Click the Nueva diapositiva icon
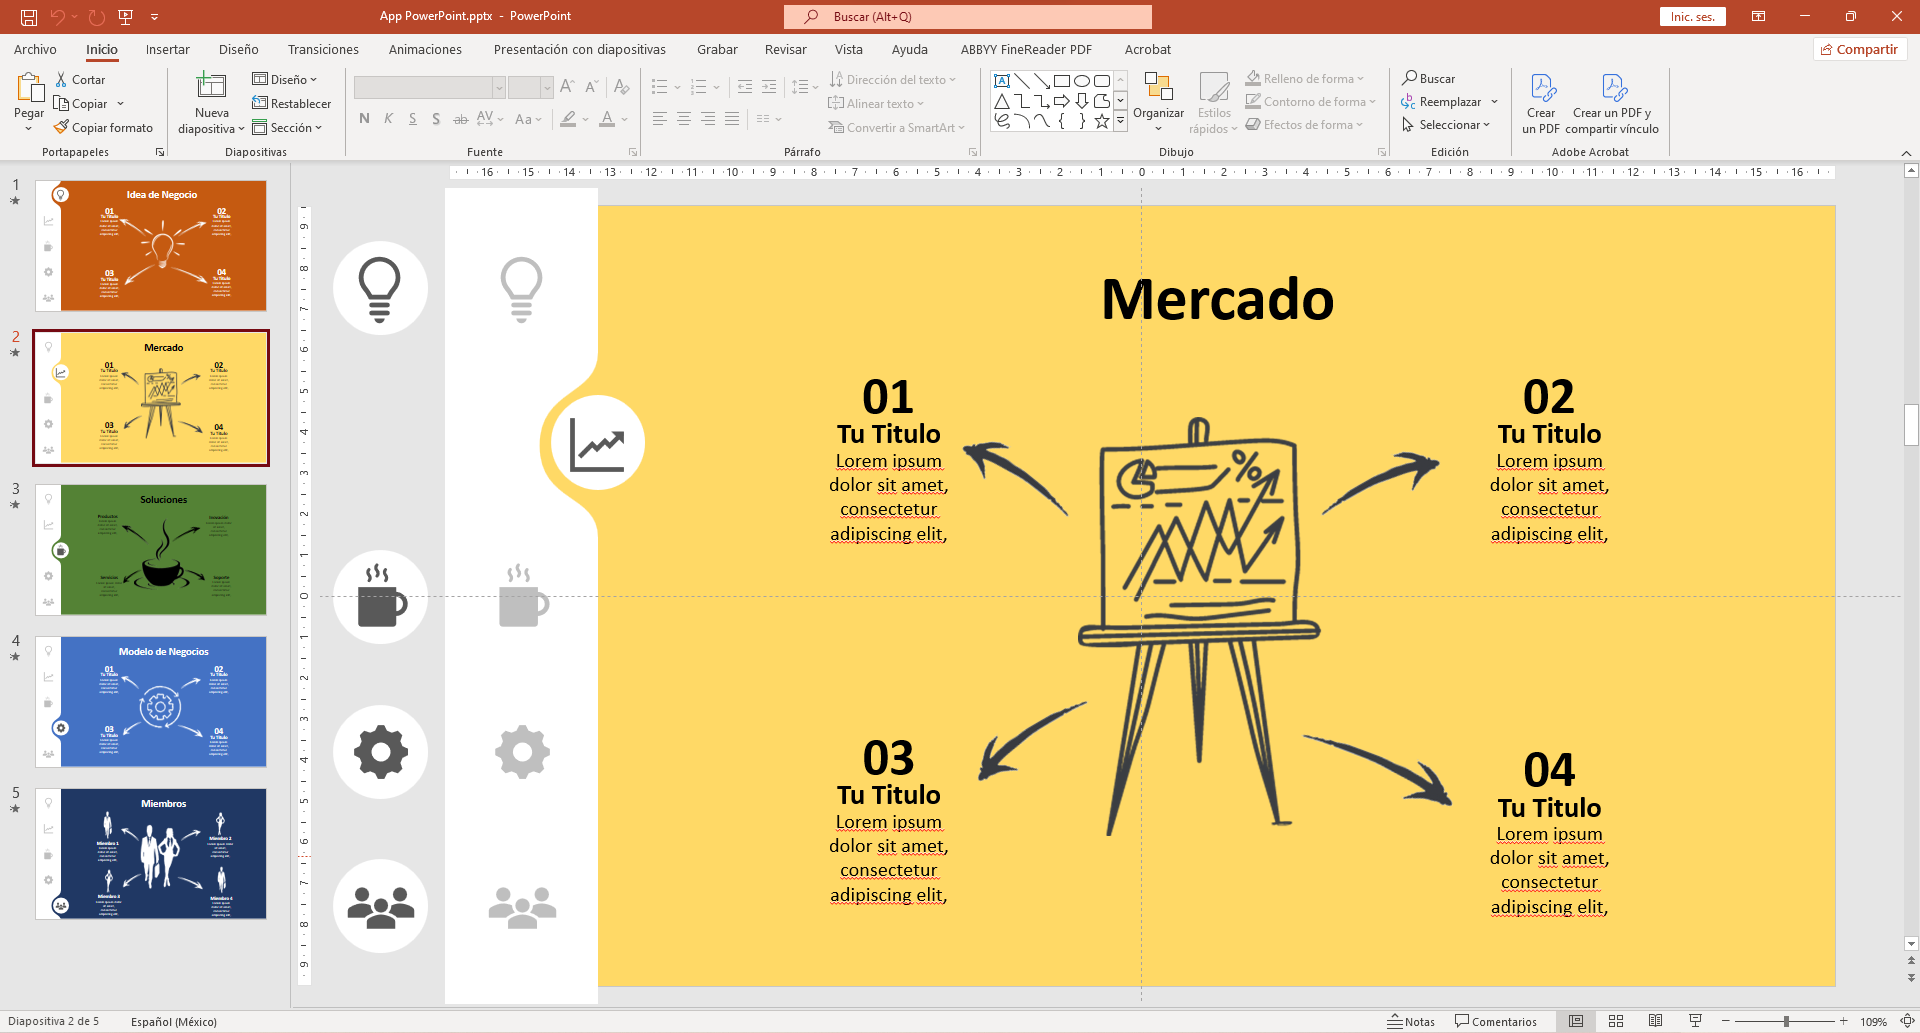 211,87
